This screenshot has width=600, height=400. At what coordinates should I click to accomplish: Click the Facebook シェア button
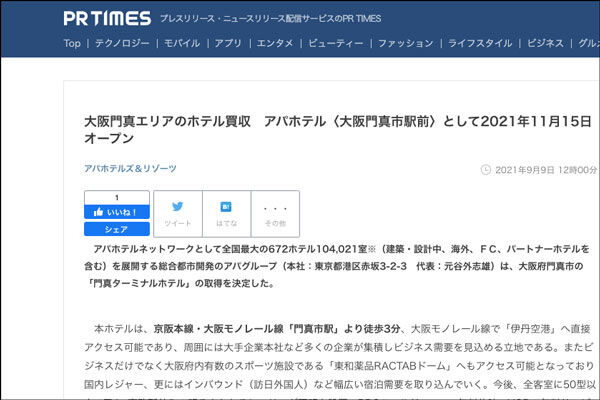117,229
